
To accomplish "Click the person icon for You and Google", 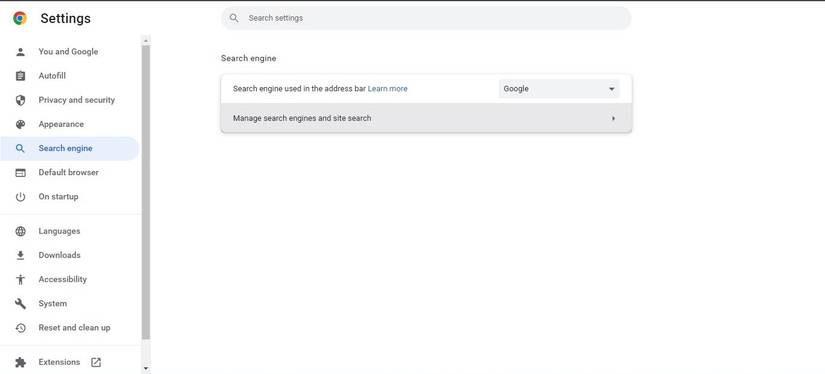I will (x=21, y=52).
